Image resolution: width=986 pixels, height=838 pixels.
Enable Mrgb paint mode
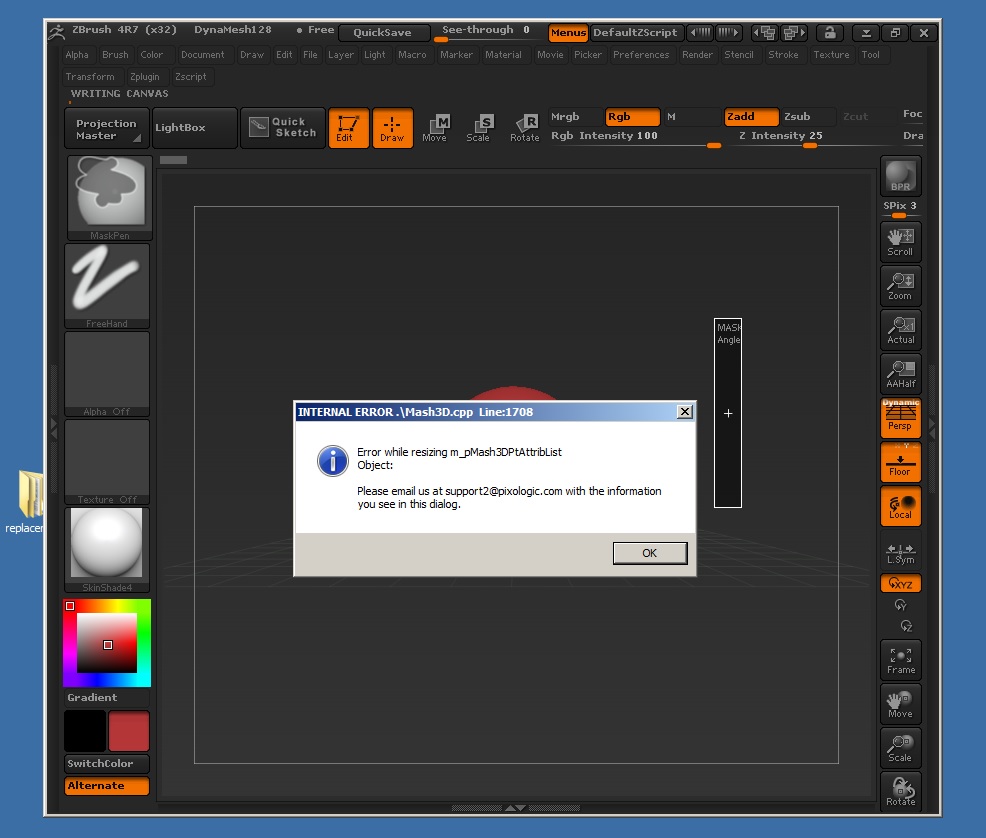pos(575,116)
